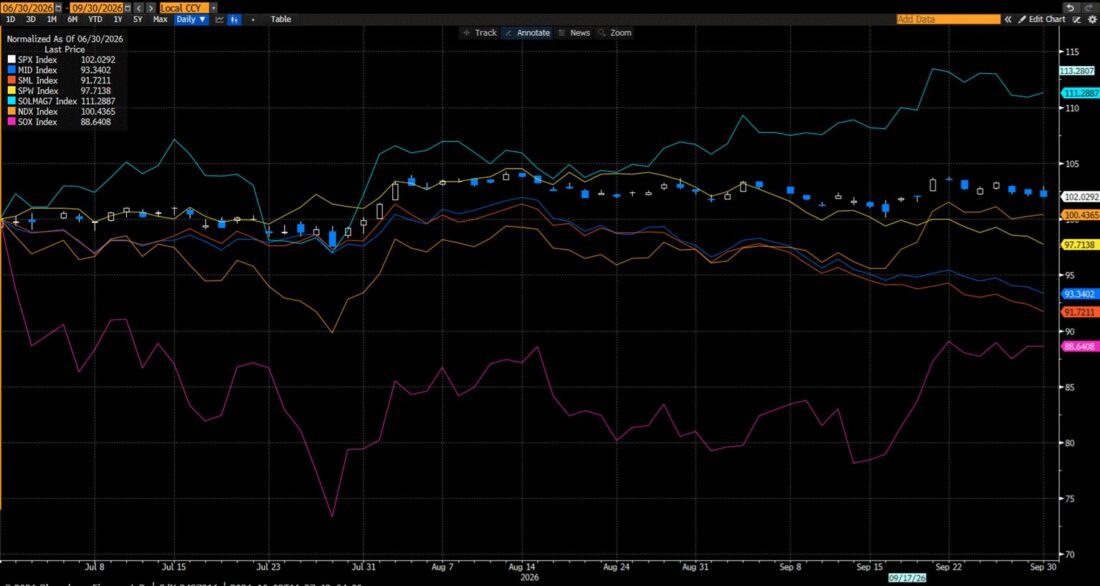Shift date range back with left arrow

click(x=139, y=8)
